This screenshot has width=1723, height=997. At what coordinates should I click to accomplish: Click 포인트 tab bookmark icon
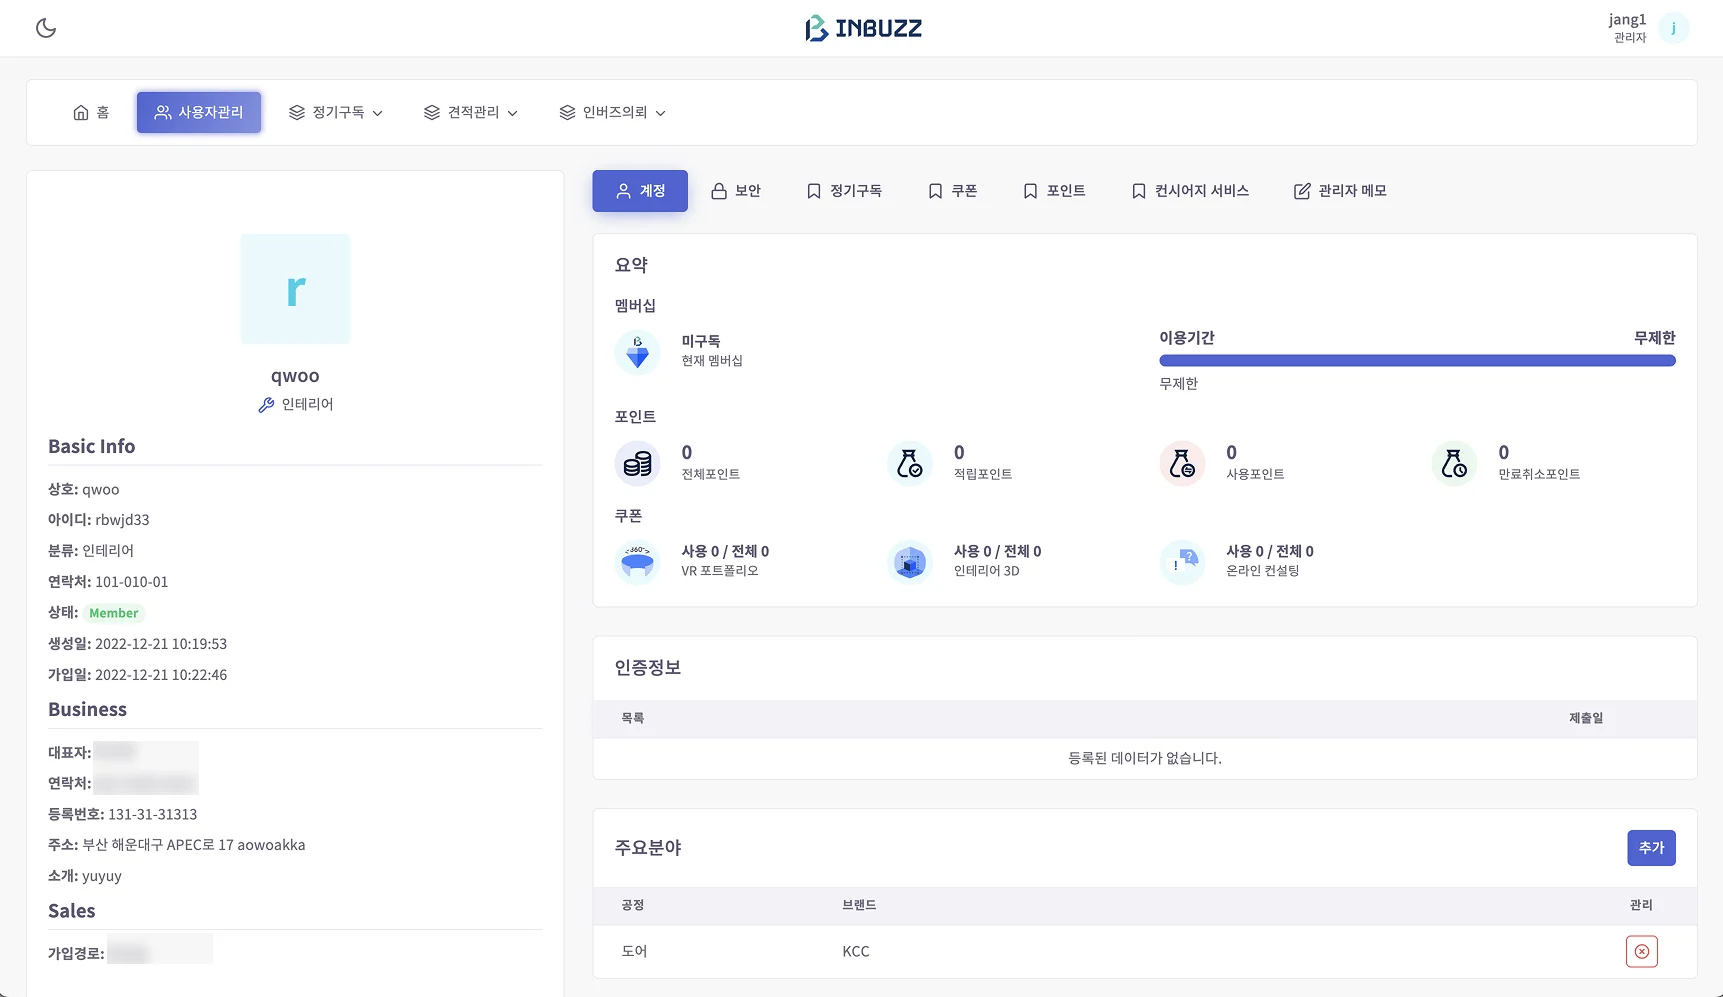(1030, 191)
